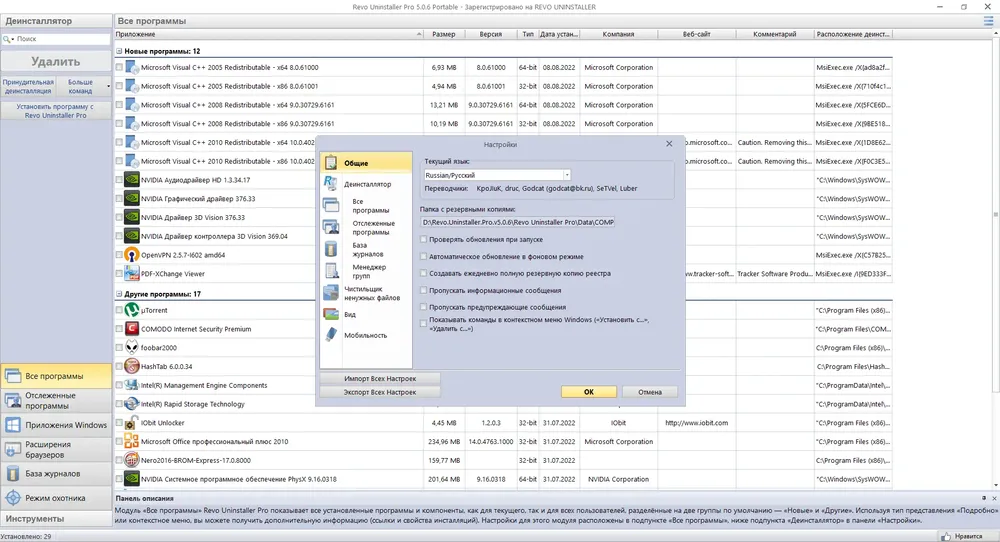
Task: Click the База журналов icon in settings
Action: [331, 249]
